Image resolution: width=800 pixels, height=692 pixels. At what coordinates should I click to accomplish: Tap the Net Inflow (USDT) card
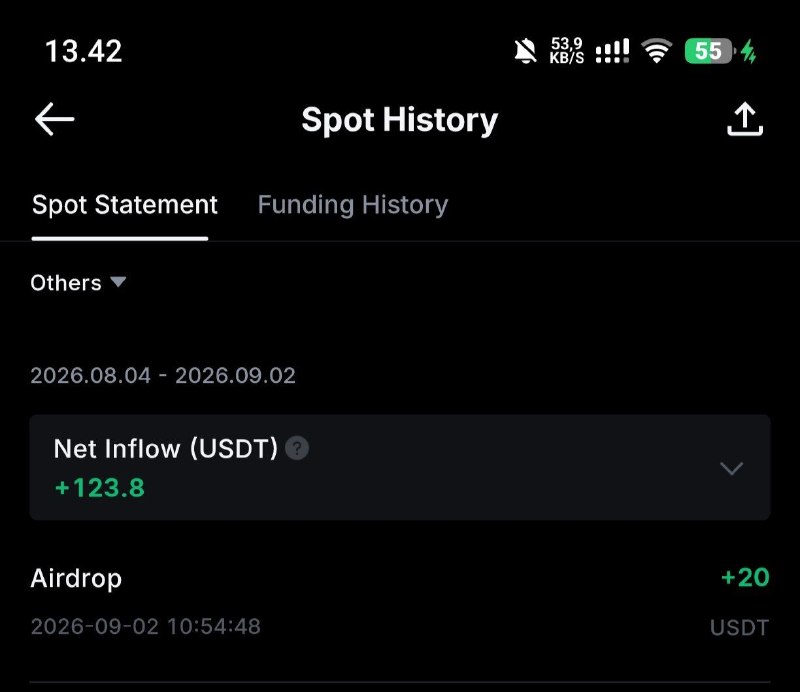click(x=399, y=467)
